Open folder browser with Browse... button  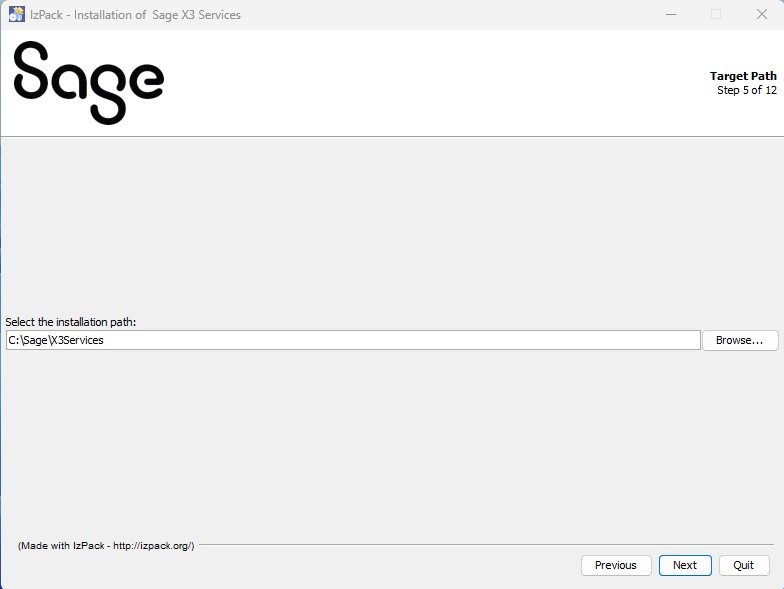(740, 340)
